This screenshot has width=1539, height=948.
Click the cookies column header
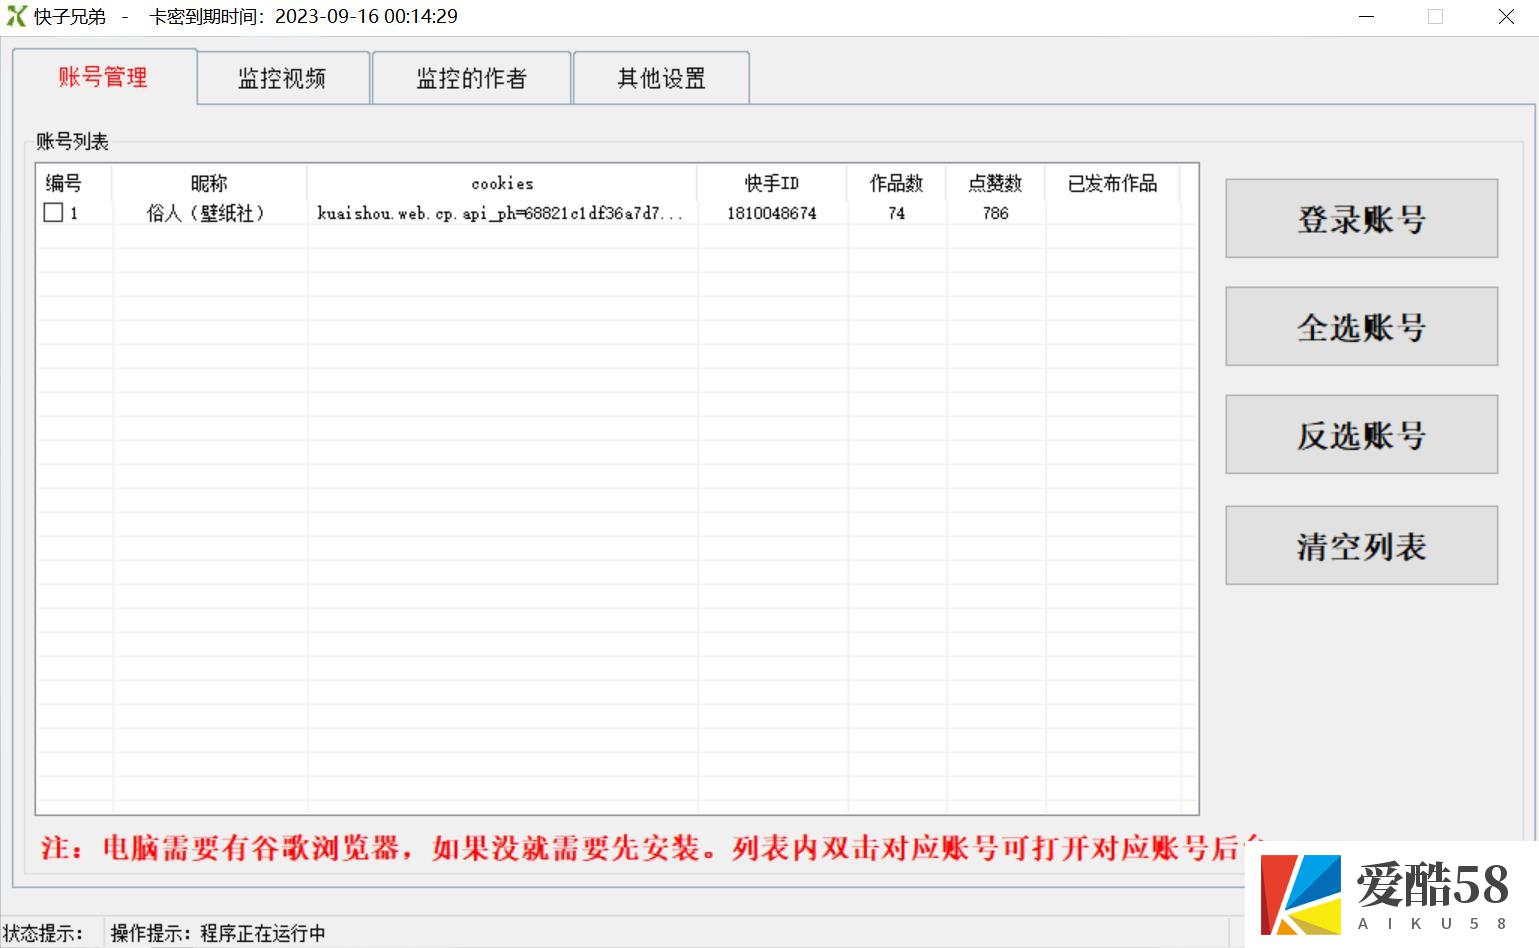click(x=502, y=183)
